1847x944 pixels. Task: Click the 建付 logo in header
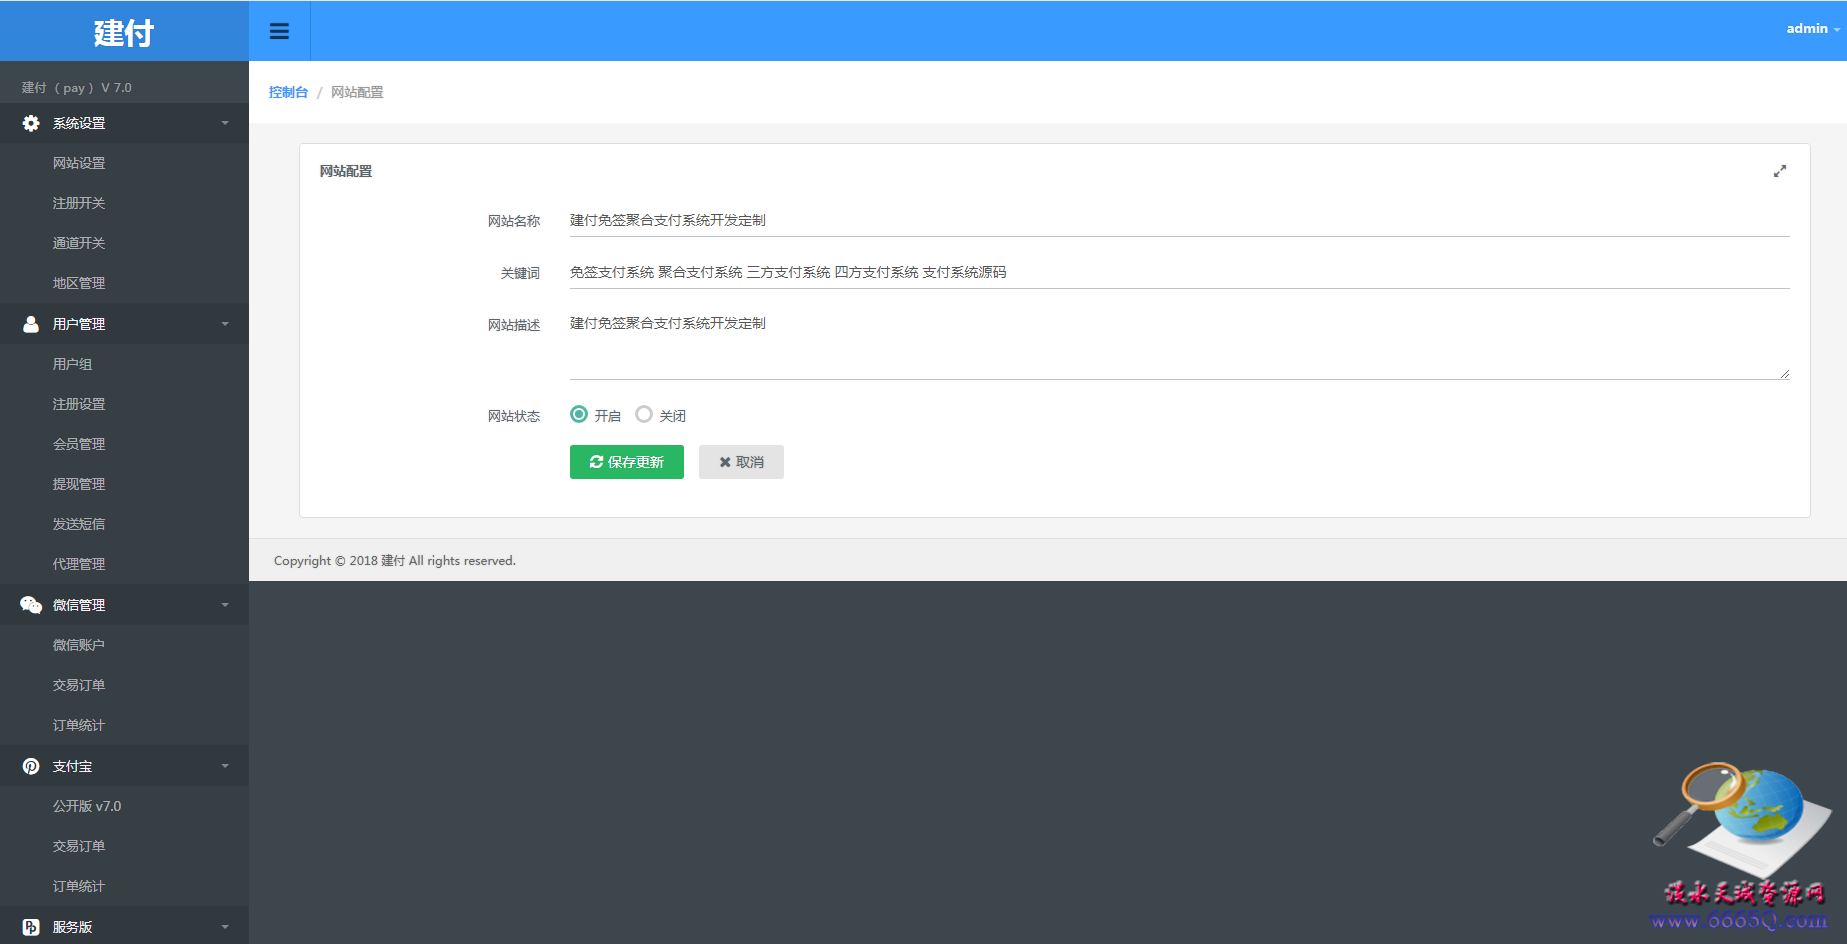(x=124, y=33)
